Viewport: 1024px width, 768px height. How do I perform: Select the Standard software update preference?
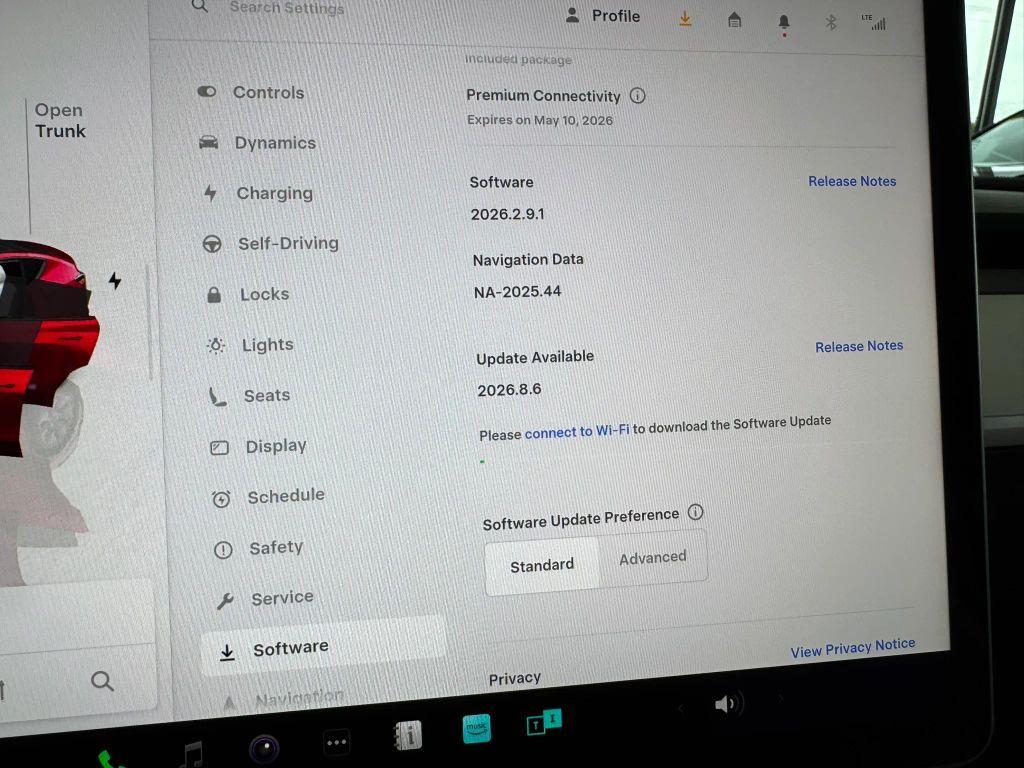tap(542, 565)
